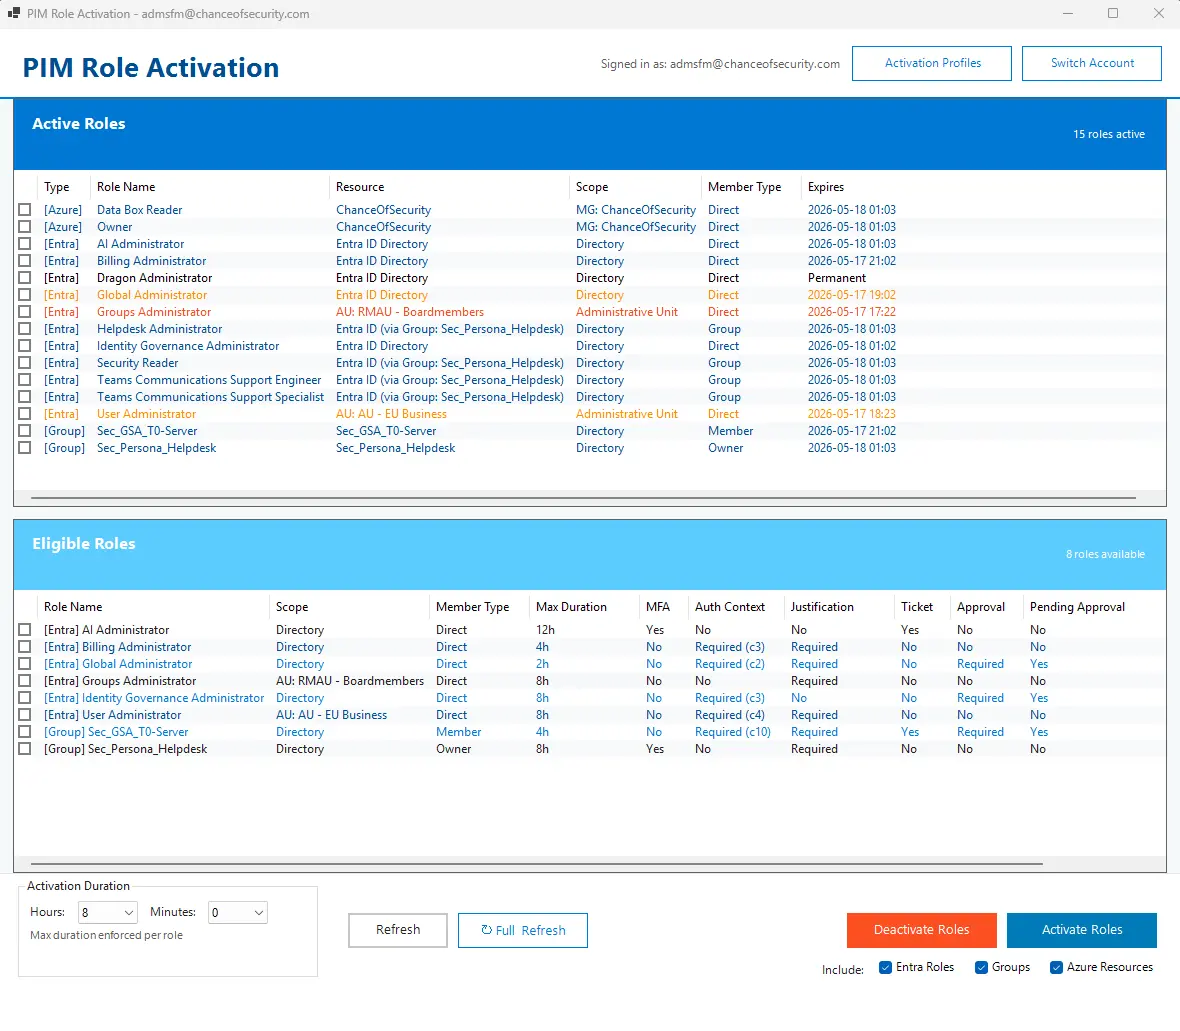Check the Global Administrator active role checkbox
This screenshot has height=1031, width=1180.
point(25,295)
